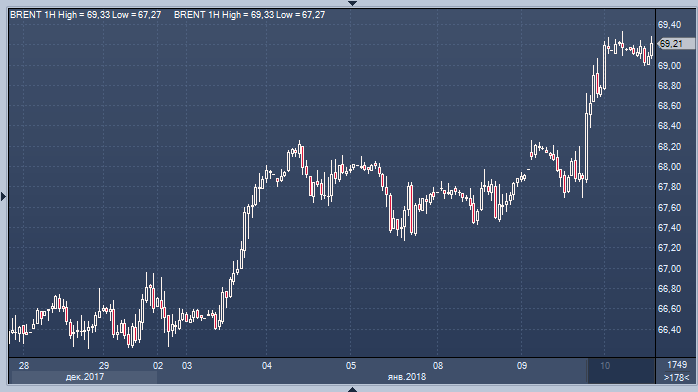Click the >178< zoom indicator
The image size is (698, 392).
(676, 377)
